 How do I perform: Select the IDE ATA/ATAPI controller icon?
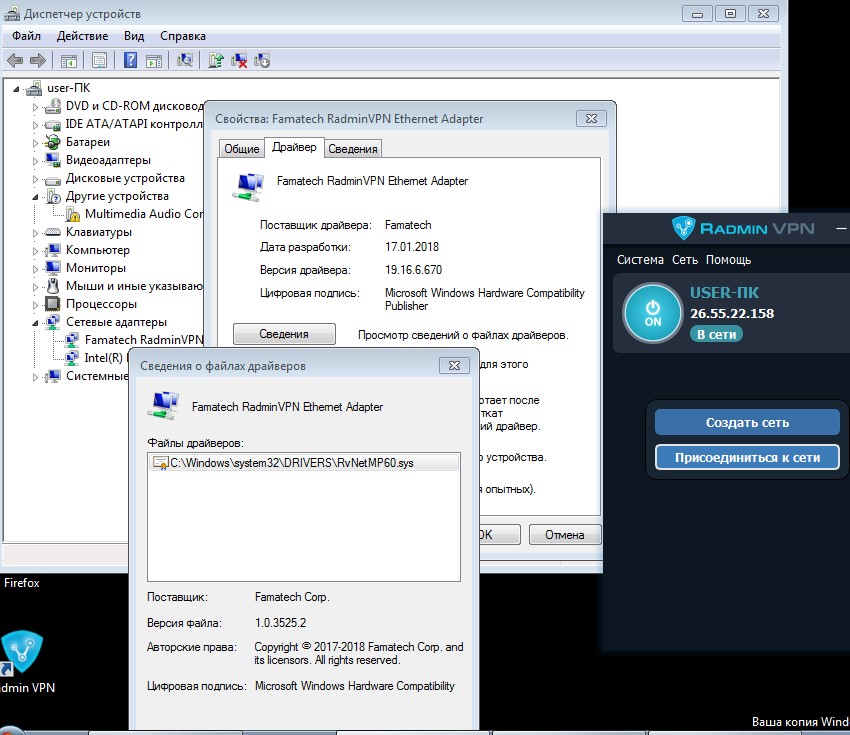point(53,124)
